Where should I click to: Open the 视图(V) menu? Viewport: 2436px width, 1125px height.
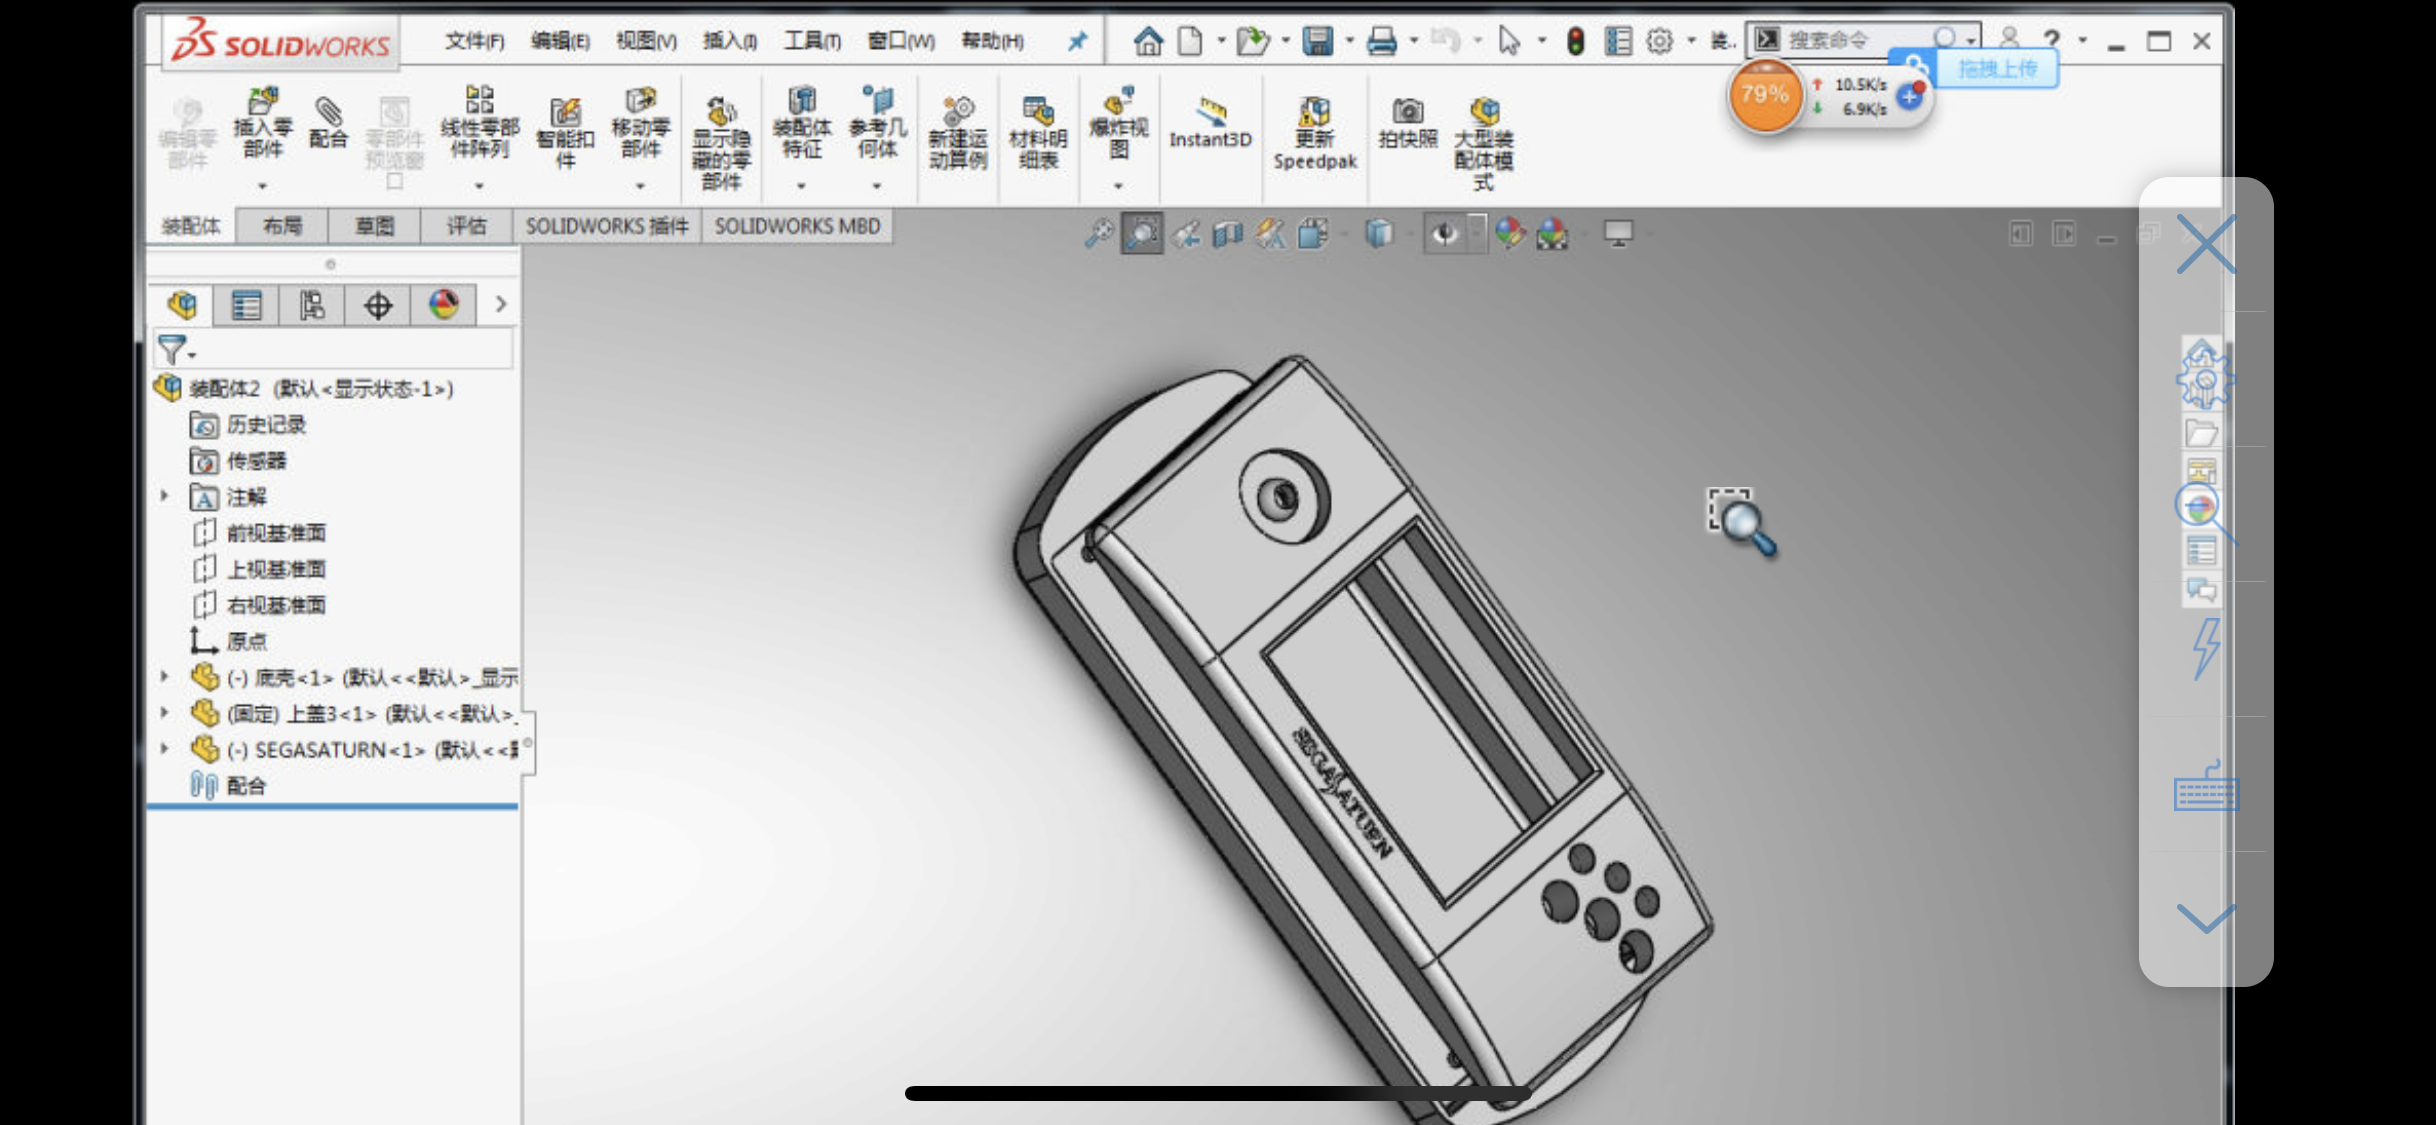tap(646, 41)
